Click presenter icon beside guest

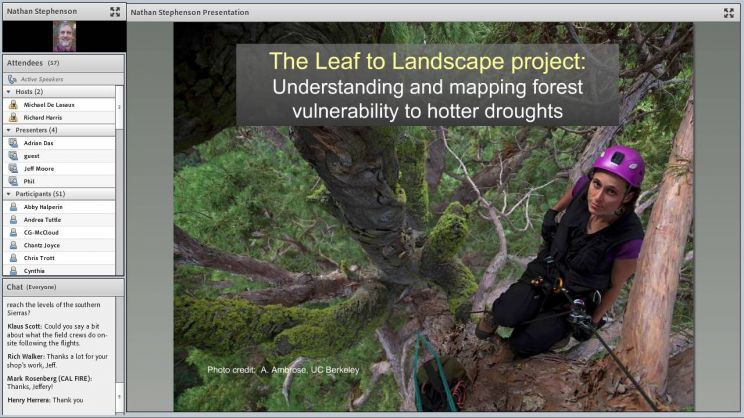13,156
